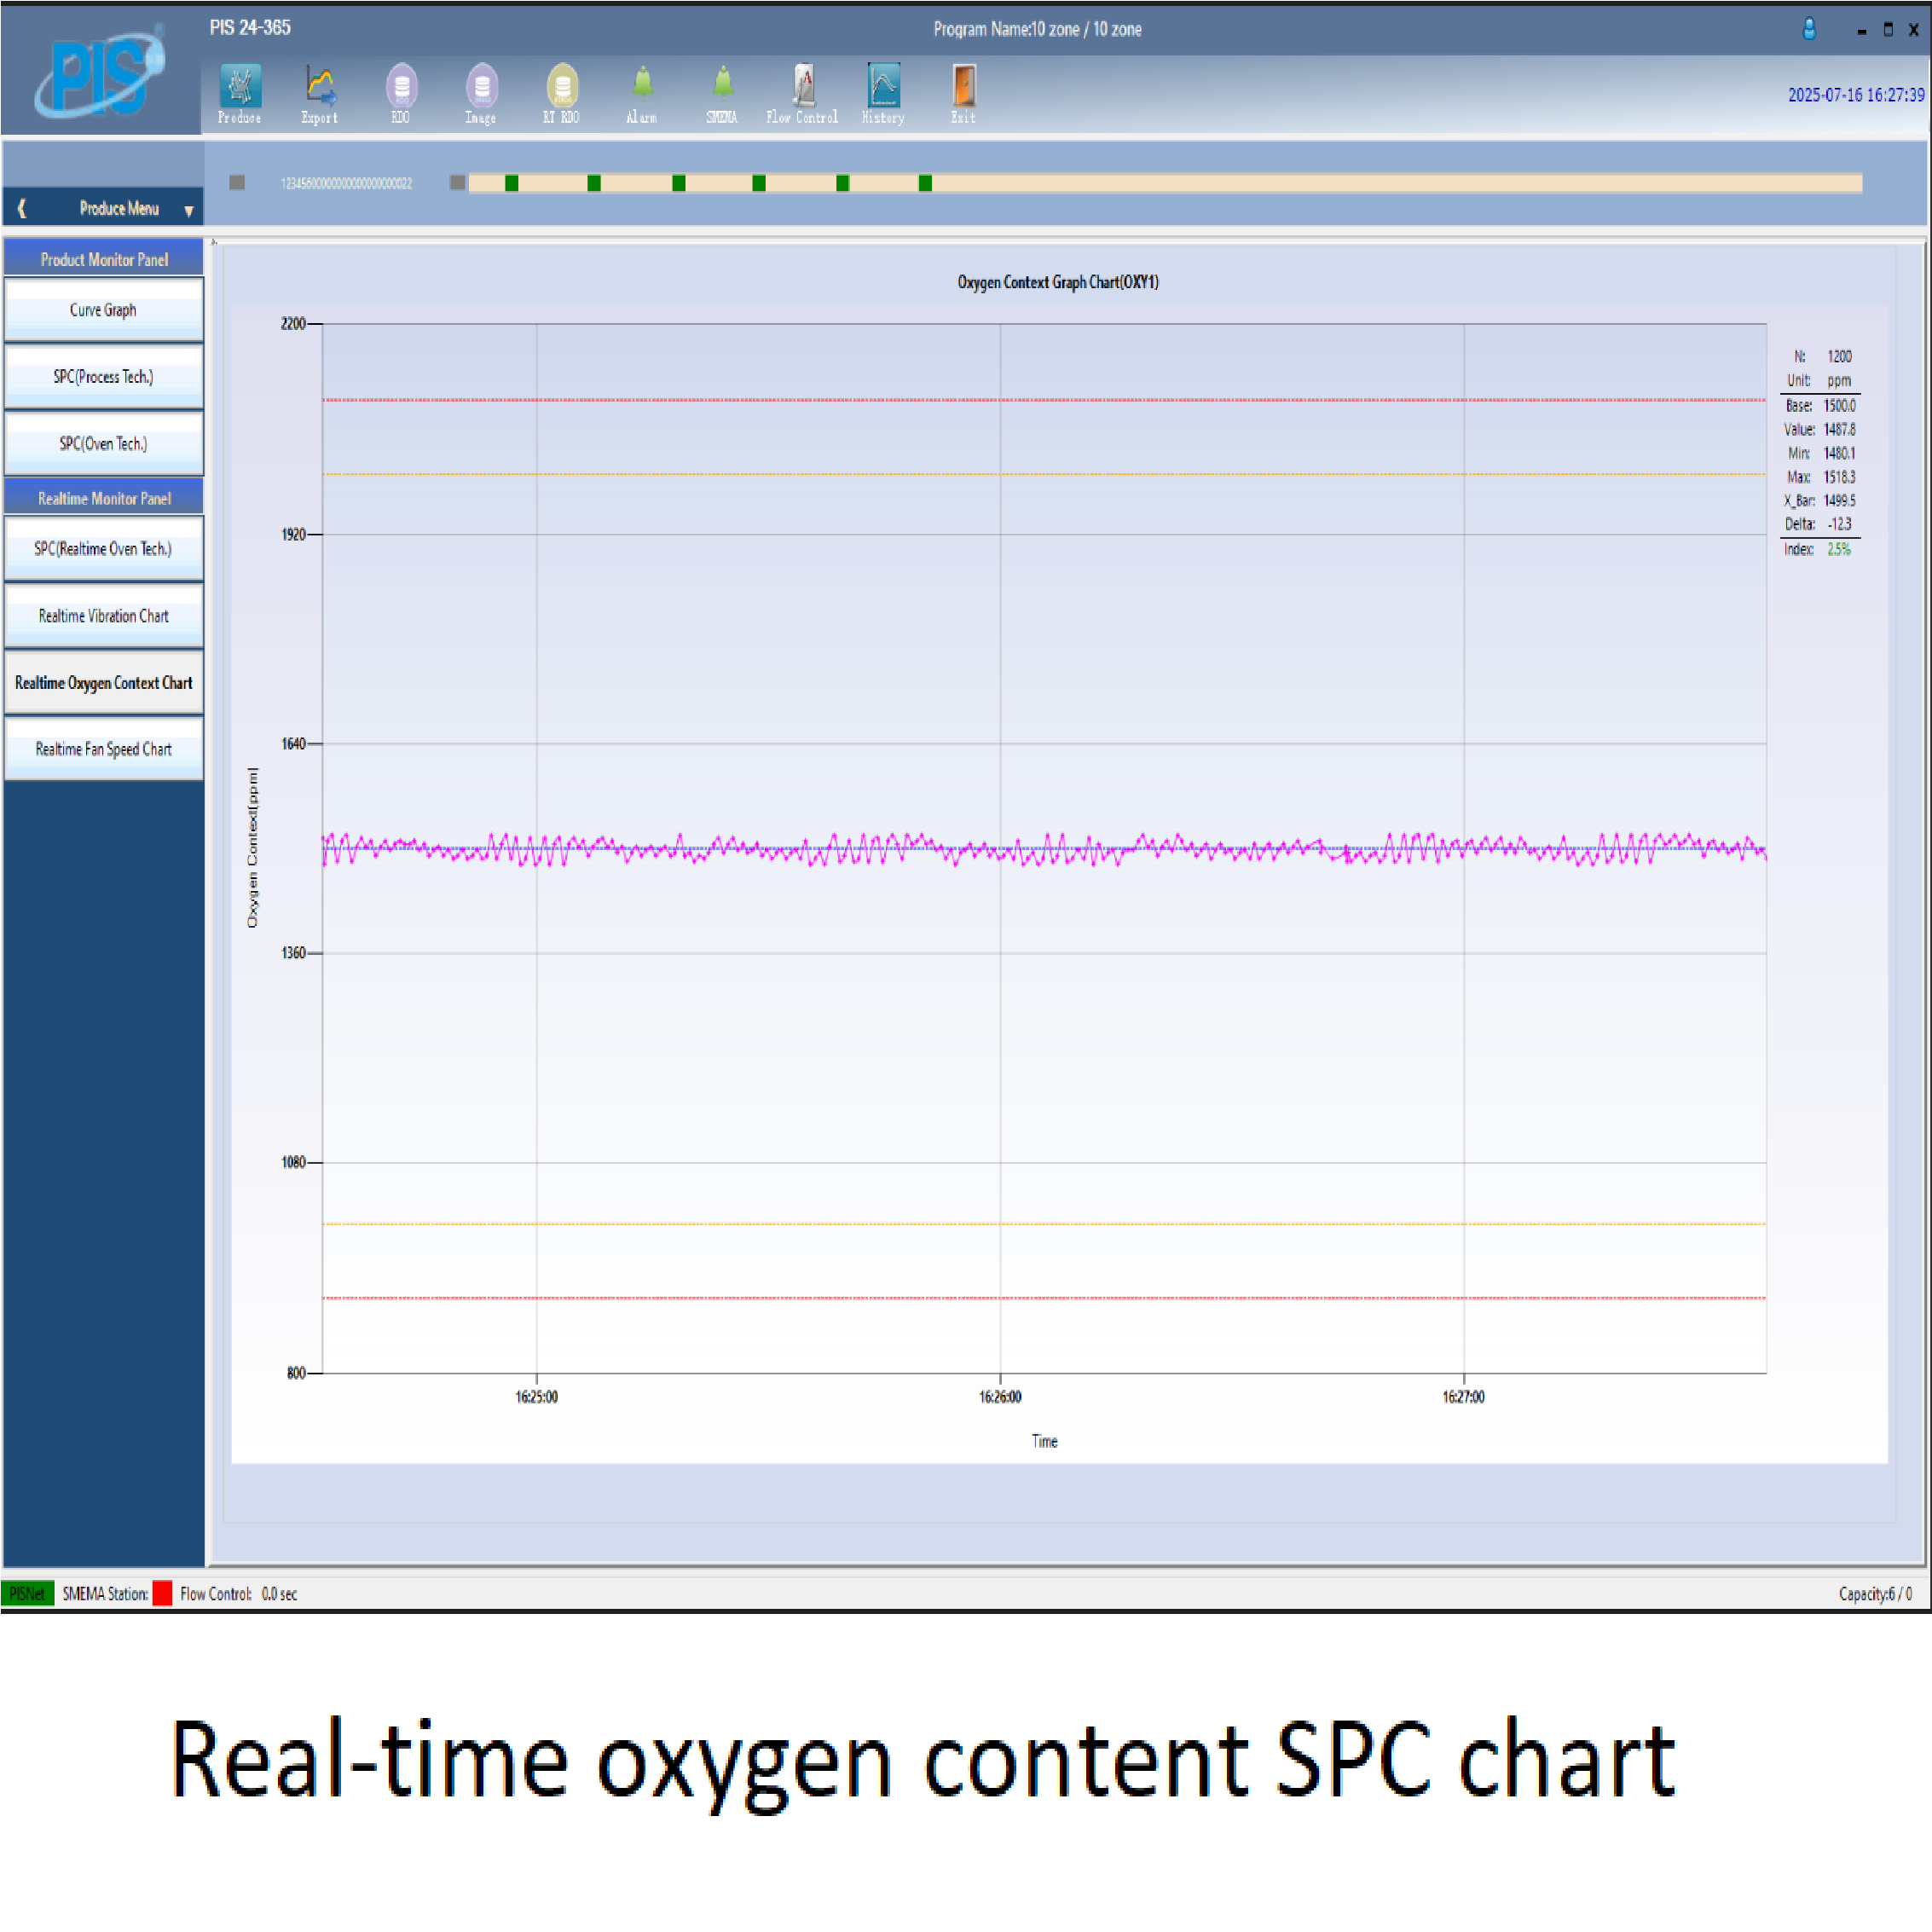Open the History curve icon
Screen dimensions: 1932x1932
(x=884, y=88)
